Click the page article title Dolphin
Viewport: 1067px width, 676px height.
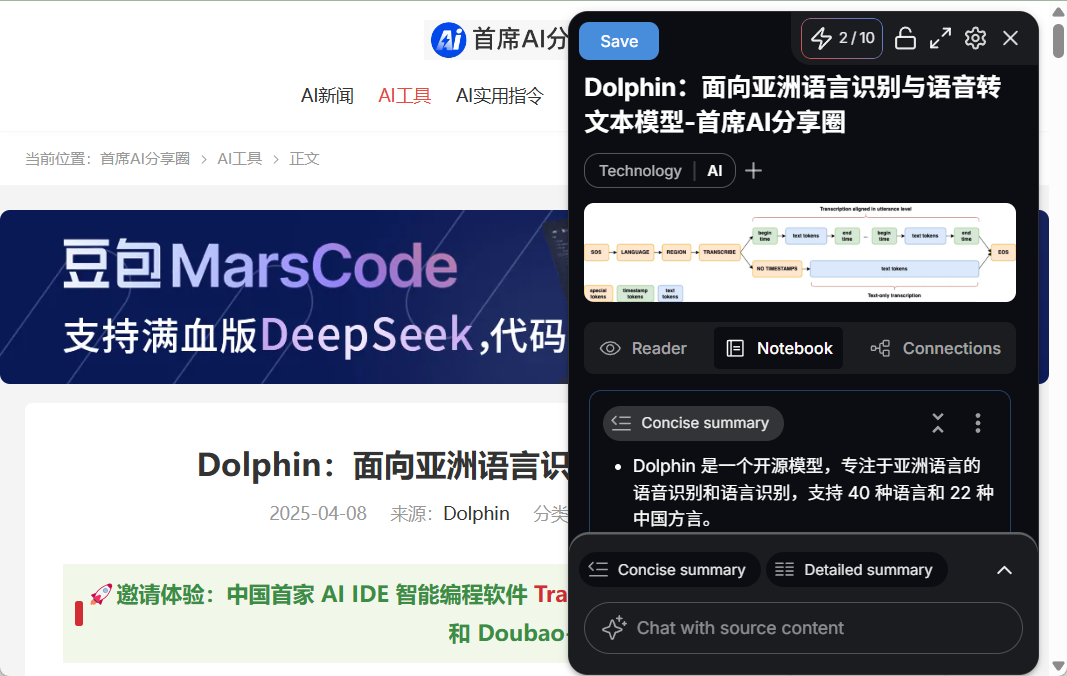383,466
